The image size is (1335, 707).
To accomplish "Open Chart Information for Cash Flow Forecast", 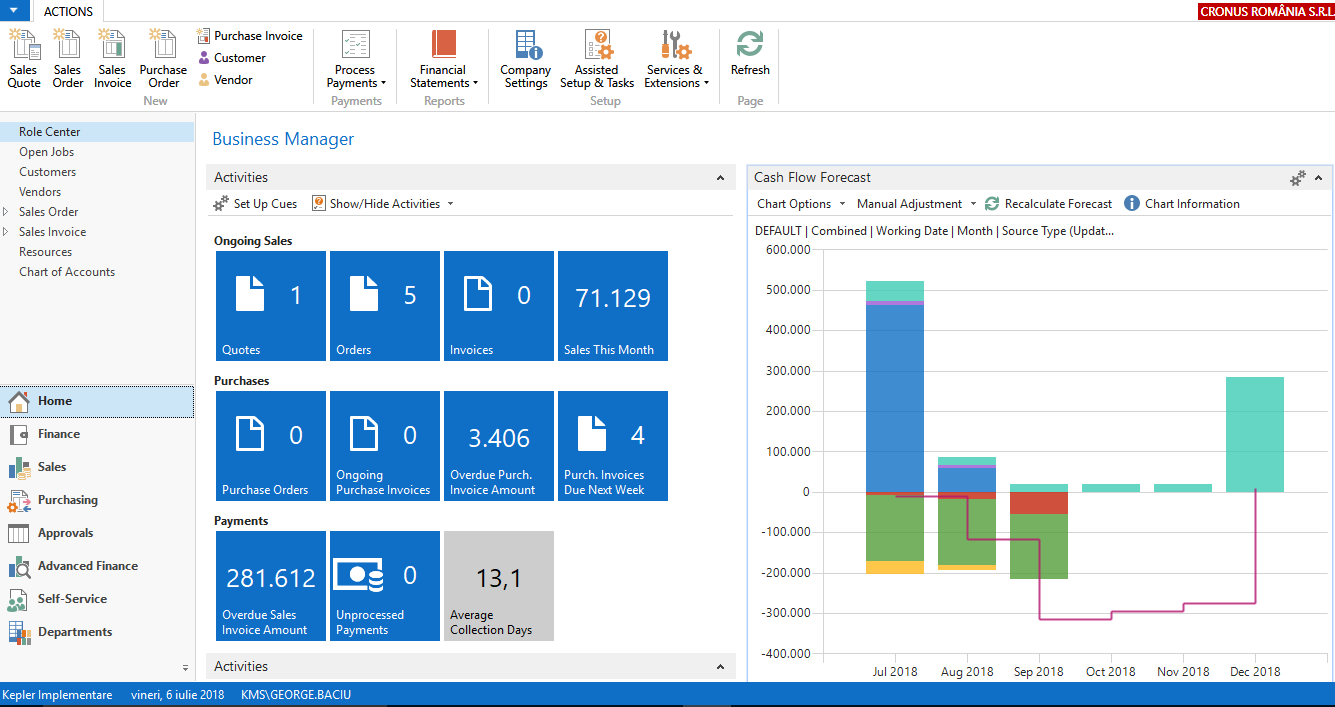I will (1132, 204).
